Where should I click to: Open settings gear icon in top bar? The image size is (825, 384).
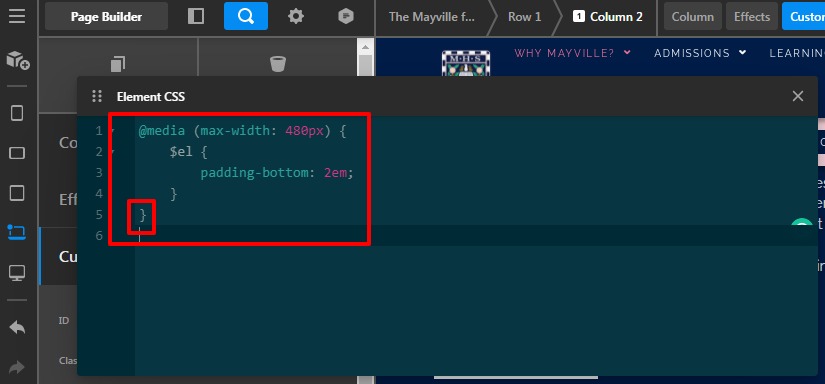(296, 16)
